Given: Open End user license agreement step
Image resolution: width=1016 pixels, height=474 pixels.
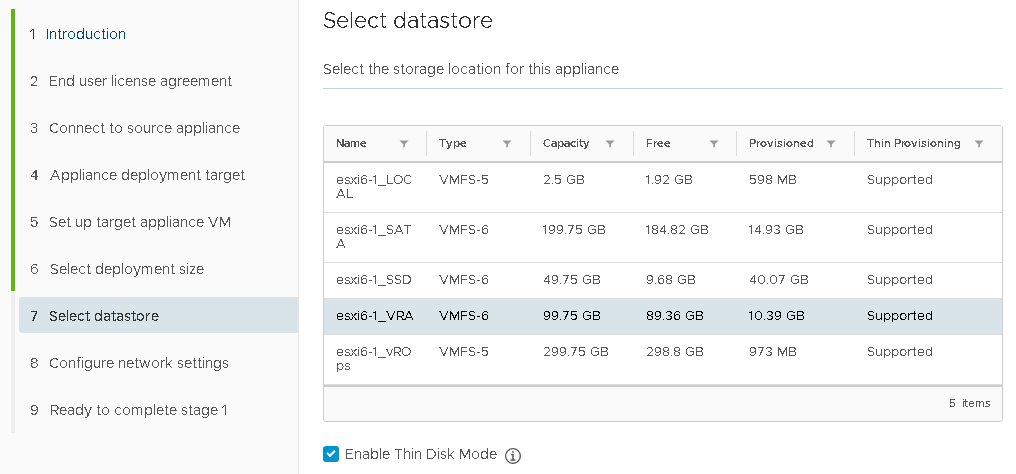Looking at the screenshot, I should tap(140, 81).
